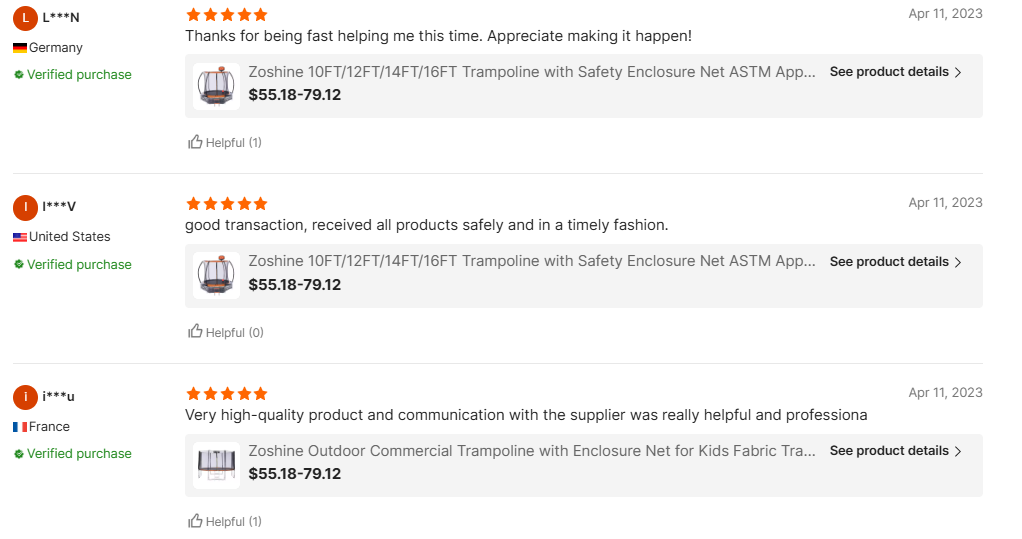Open Zoshine Outdoor Commercial Trampoline title link
The image size is (1022, 539).
tap(532, 451)
